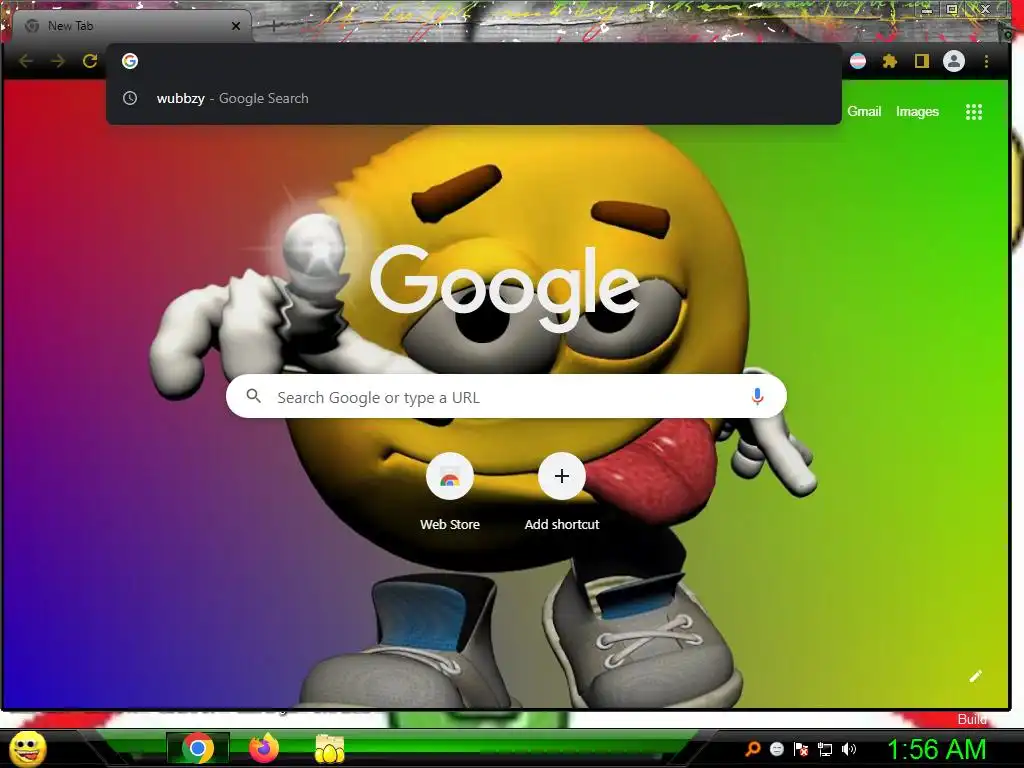This screenshot has width=1024, height=768.
Task: Go back with the browser back arrow
Action: [x=25, y=61]
